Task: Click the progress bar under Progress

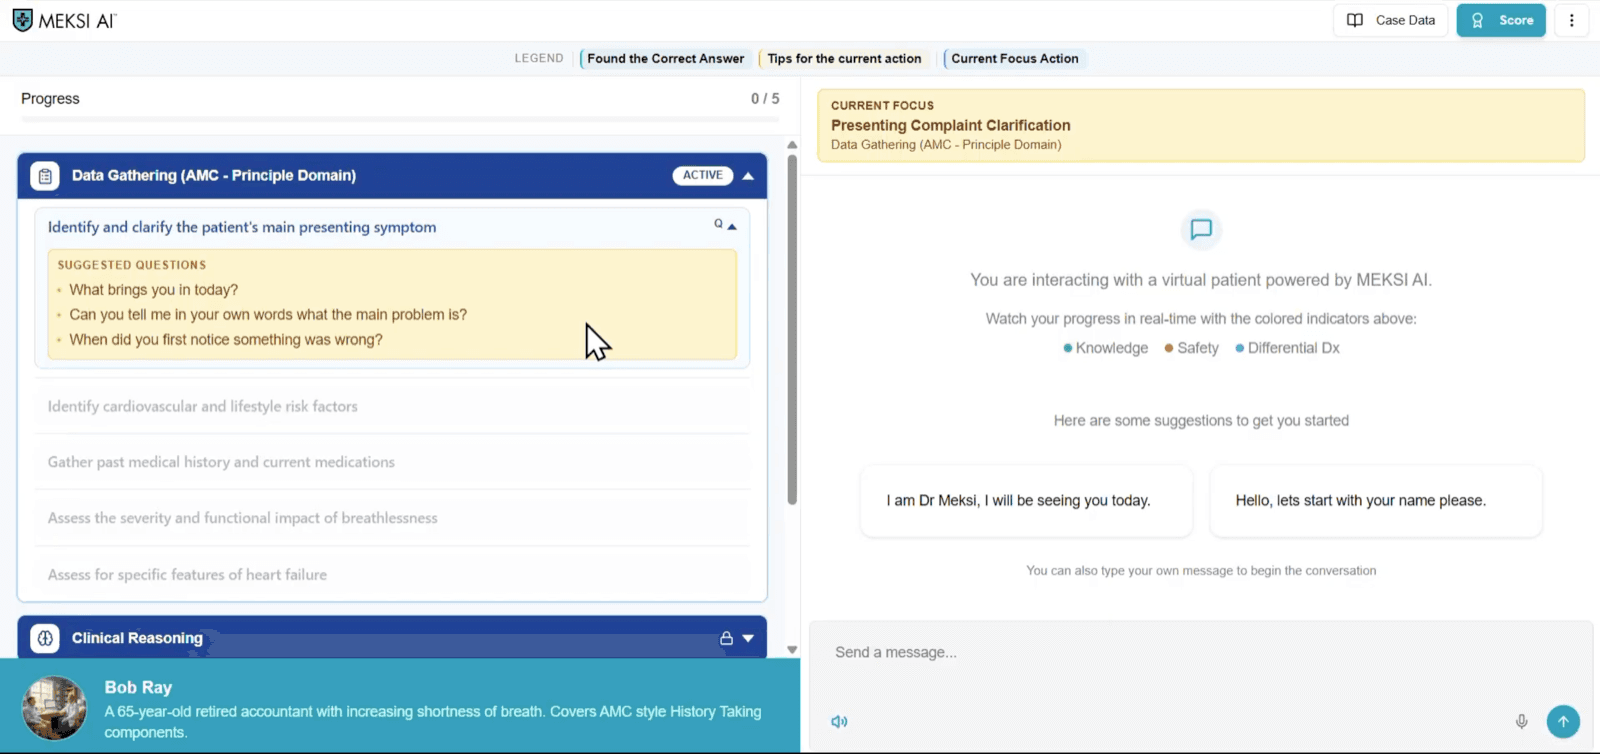Action: [x=400, y=119]
